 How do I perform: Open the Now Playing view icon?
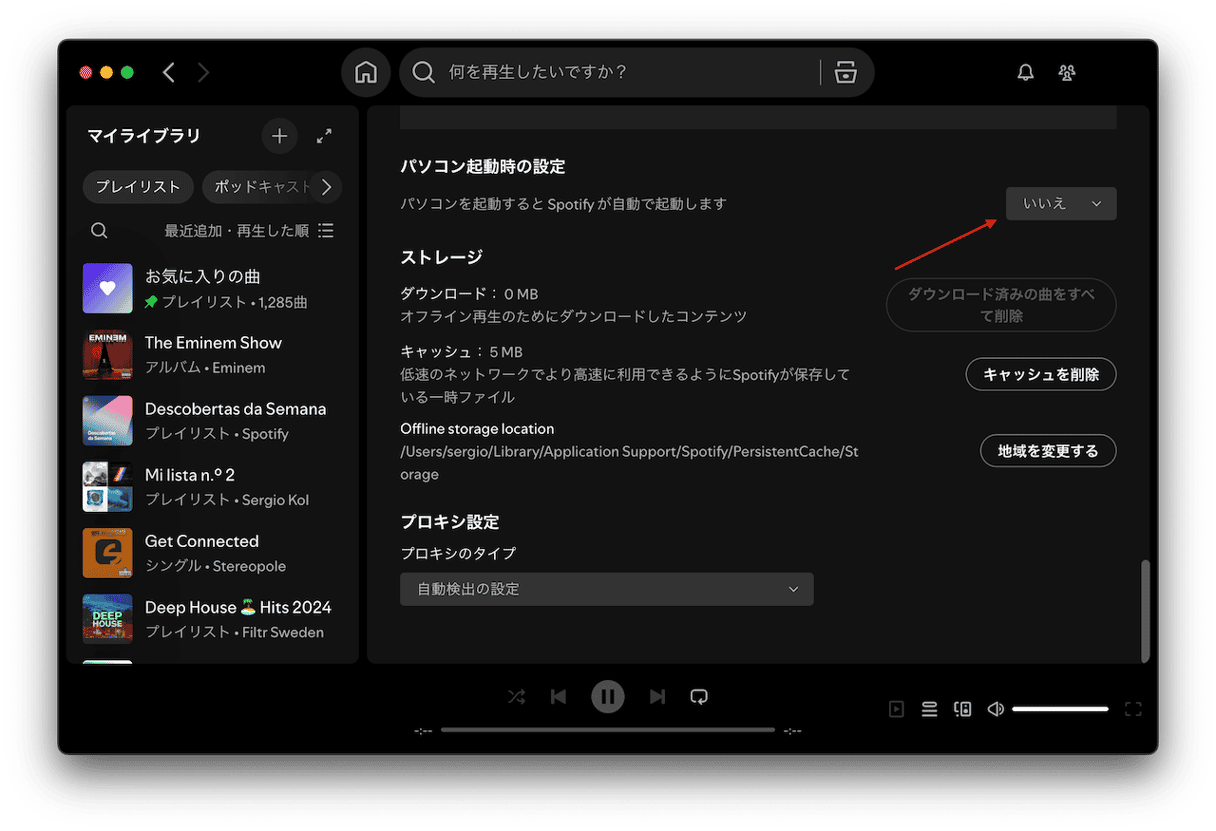(x=896, y=709)
